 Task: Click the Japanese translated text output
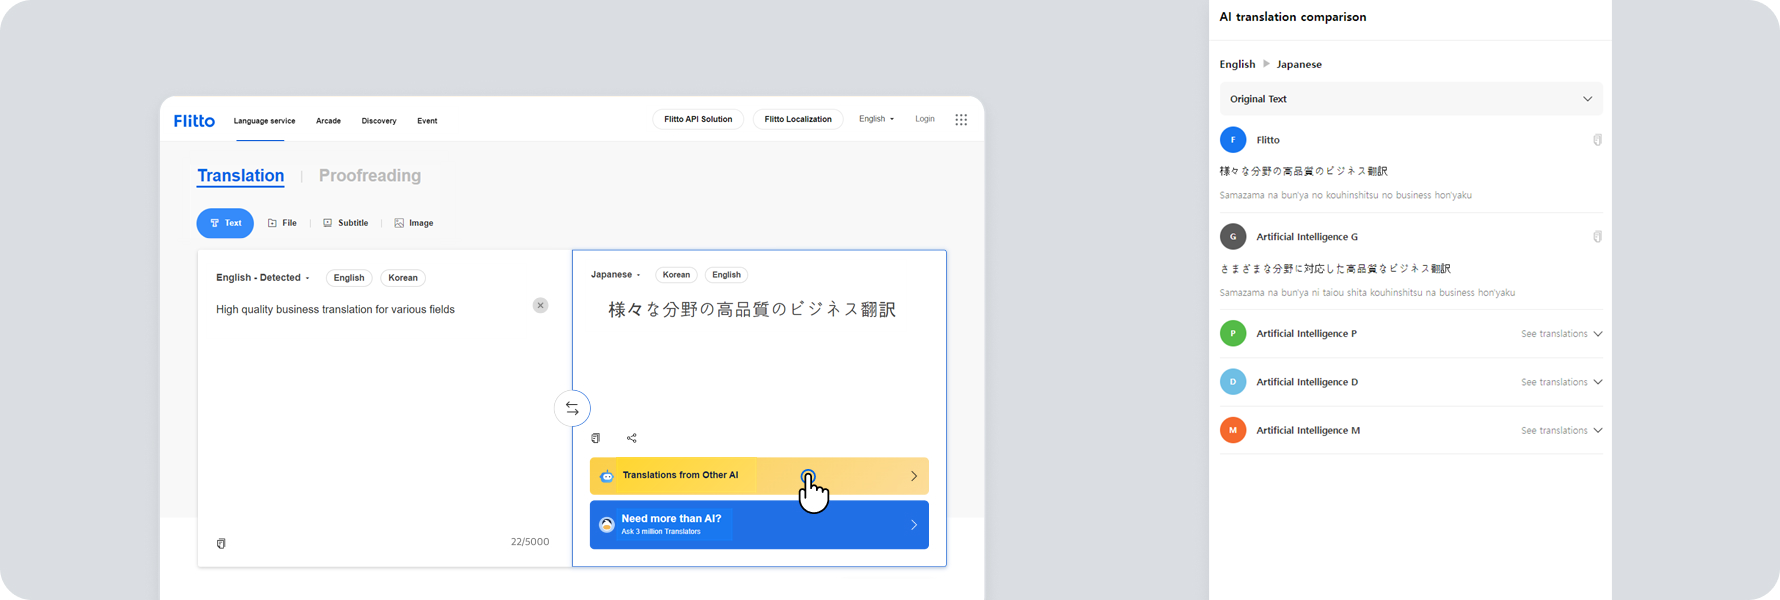(752, 310)
